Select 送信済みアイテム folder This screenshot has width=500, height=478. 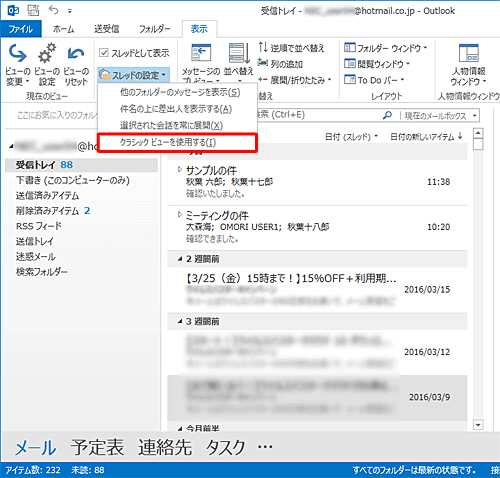coord(47,195)
